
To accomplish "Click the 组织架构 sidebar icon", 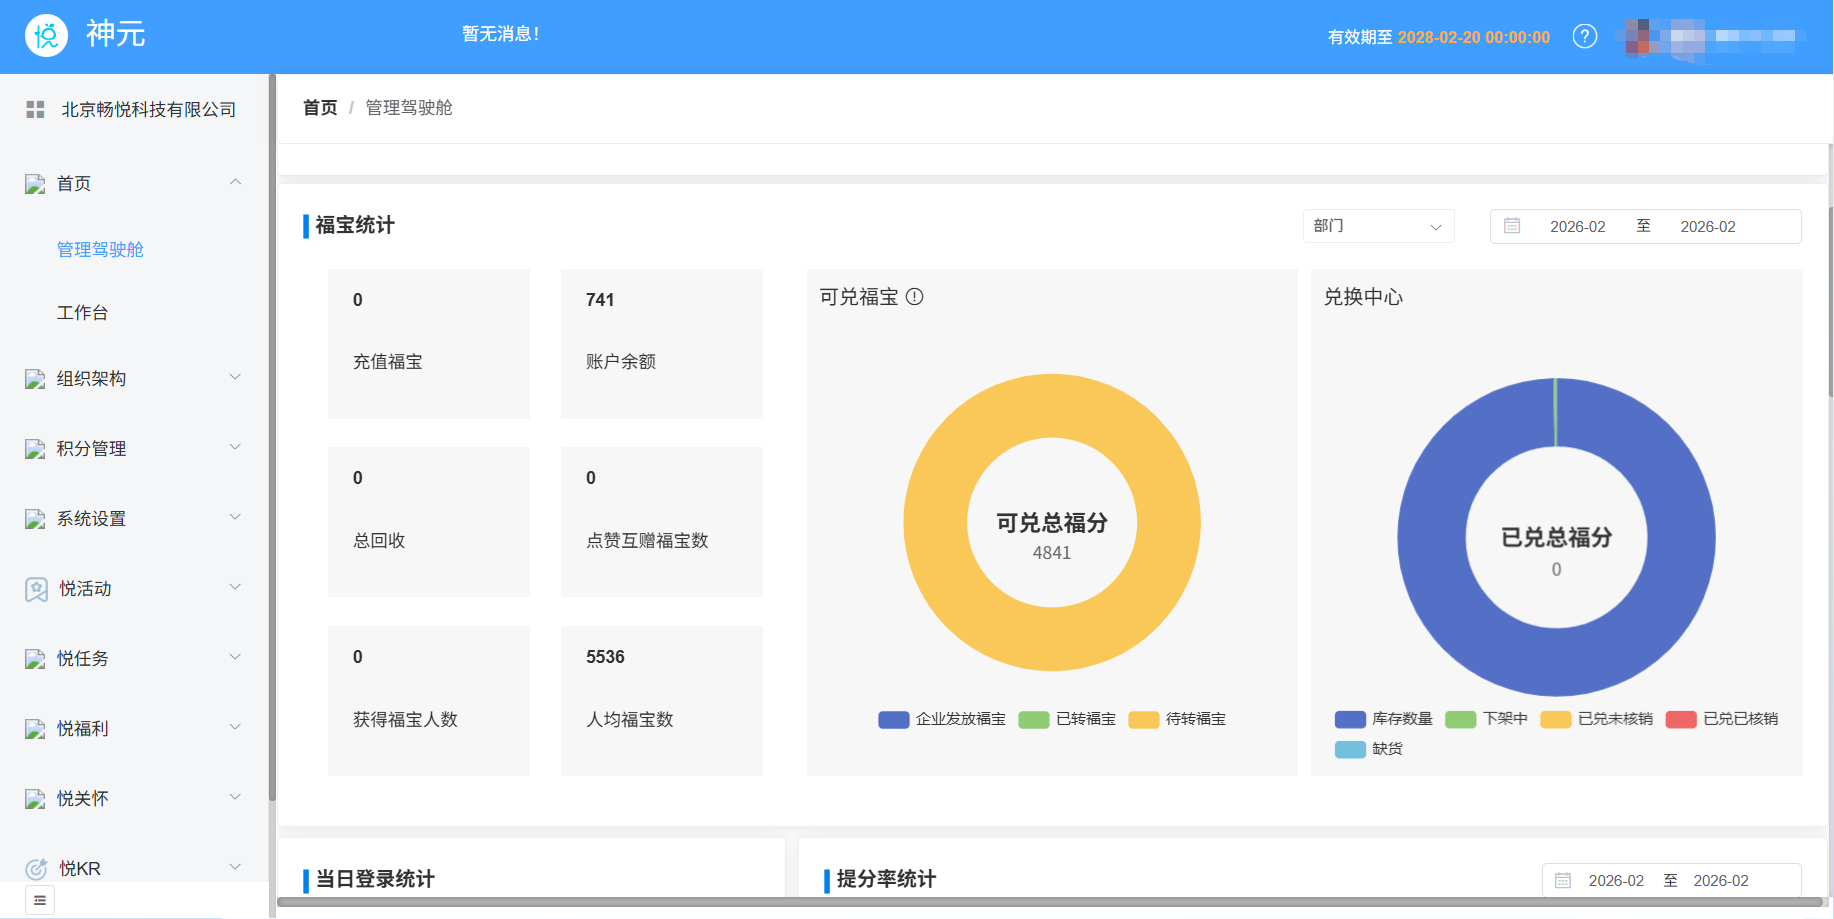I will click(x=33, y=378).
